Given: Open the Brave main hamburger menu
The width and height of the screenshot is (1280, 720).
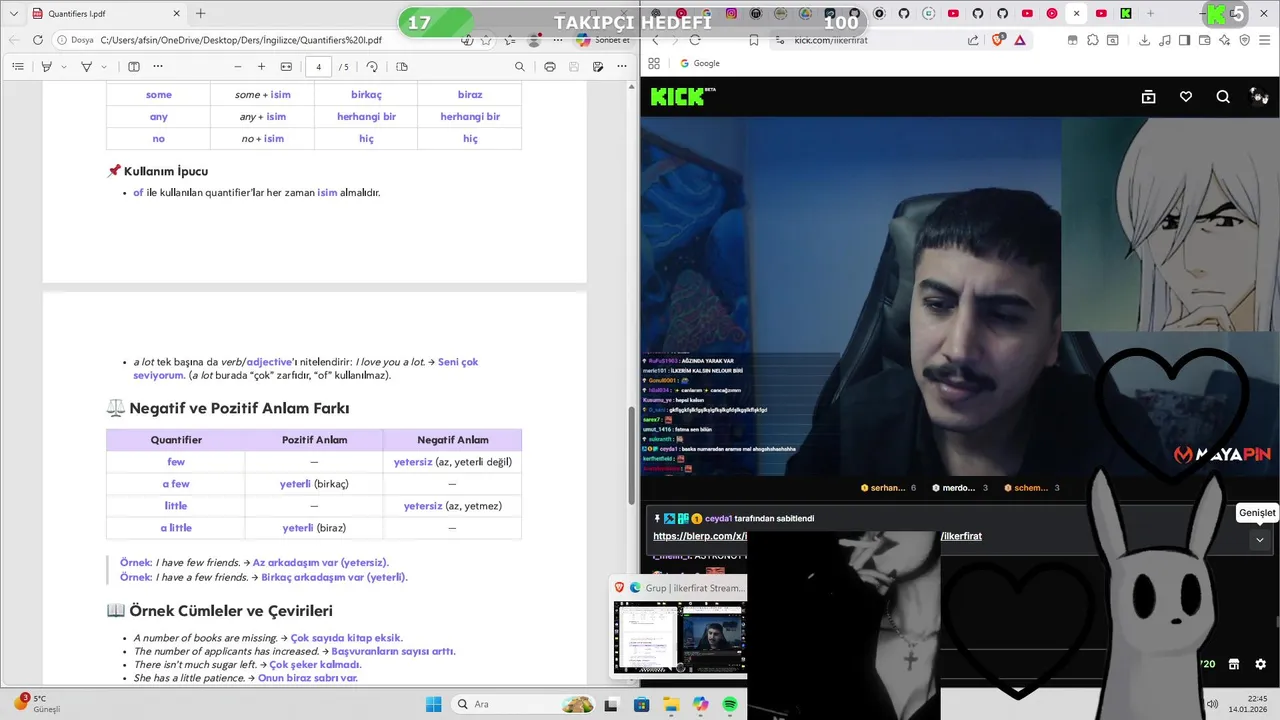Looking at the screenshot, I should click(x=1266, y=40).
